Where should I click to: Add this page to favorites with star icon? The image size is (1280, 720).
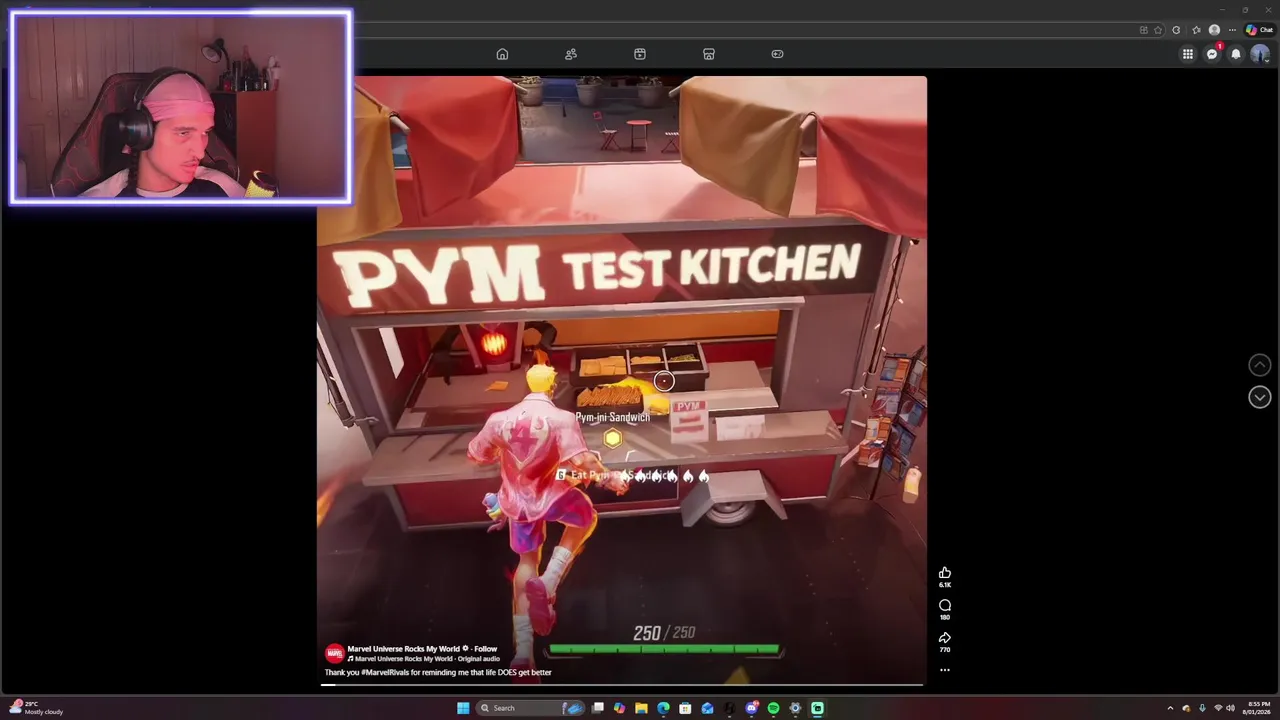[1158, 30]
